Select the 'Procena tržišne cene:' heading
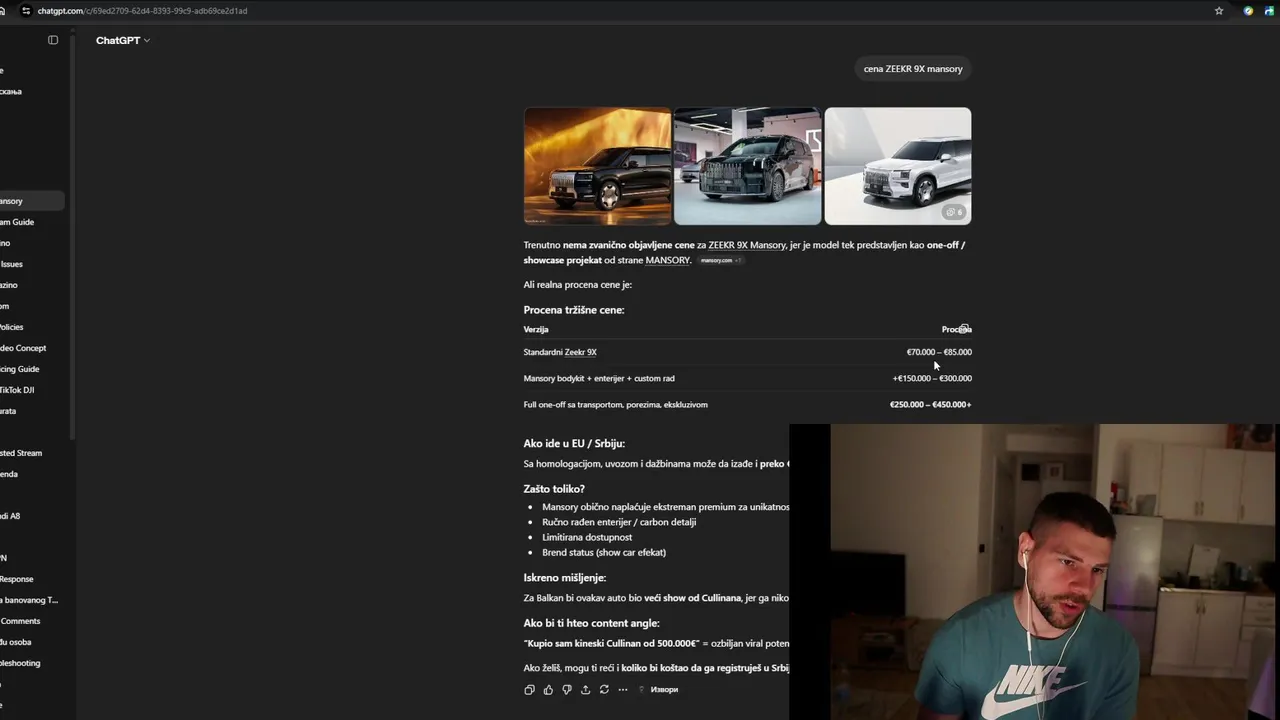This screenshot has height=720, width=1280. [x=574, y=310]
